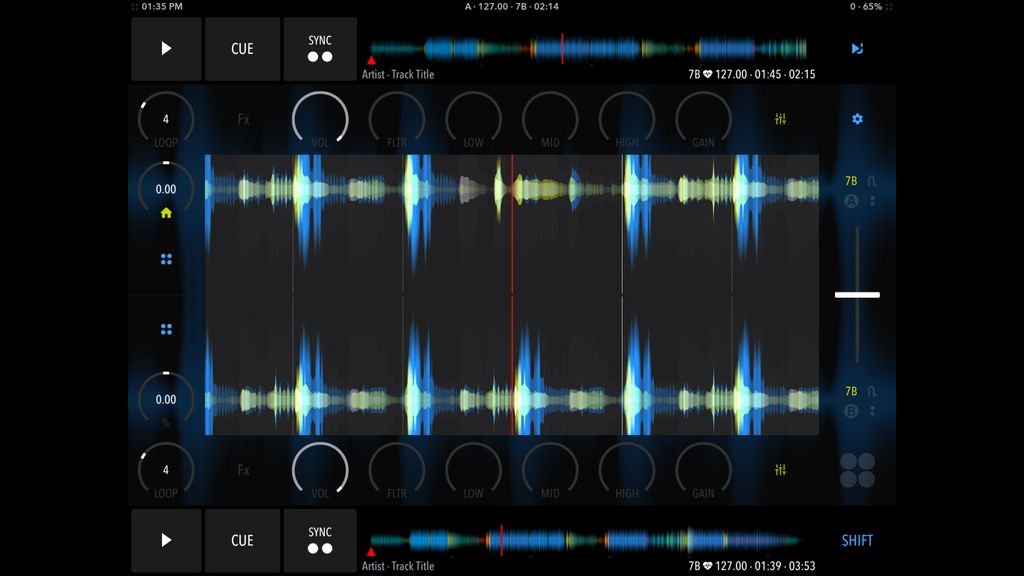The width and height of the screenshot is (1024, 576).
Task: Tap Artist - Track Title on the top deck
Action: click(x=398, y=74)
